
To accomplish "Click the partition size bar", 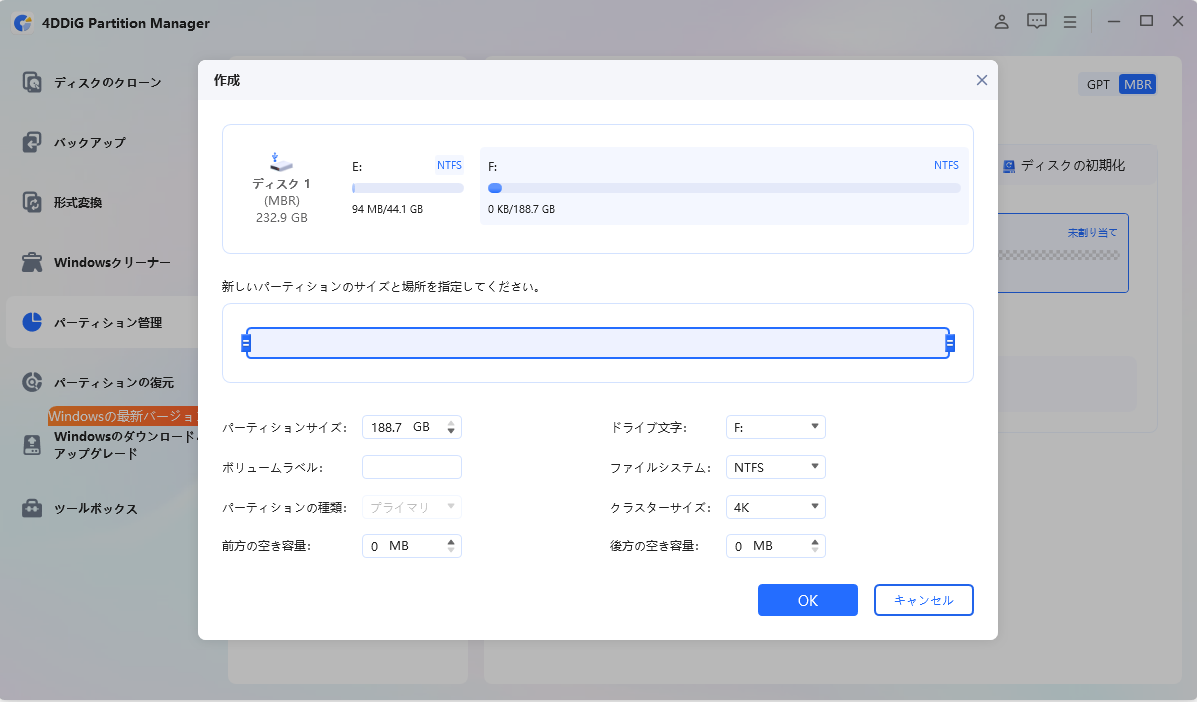I will pyautogui.click(x=598, y=343).
